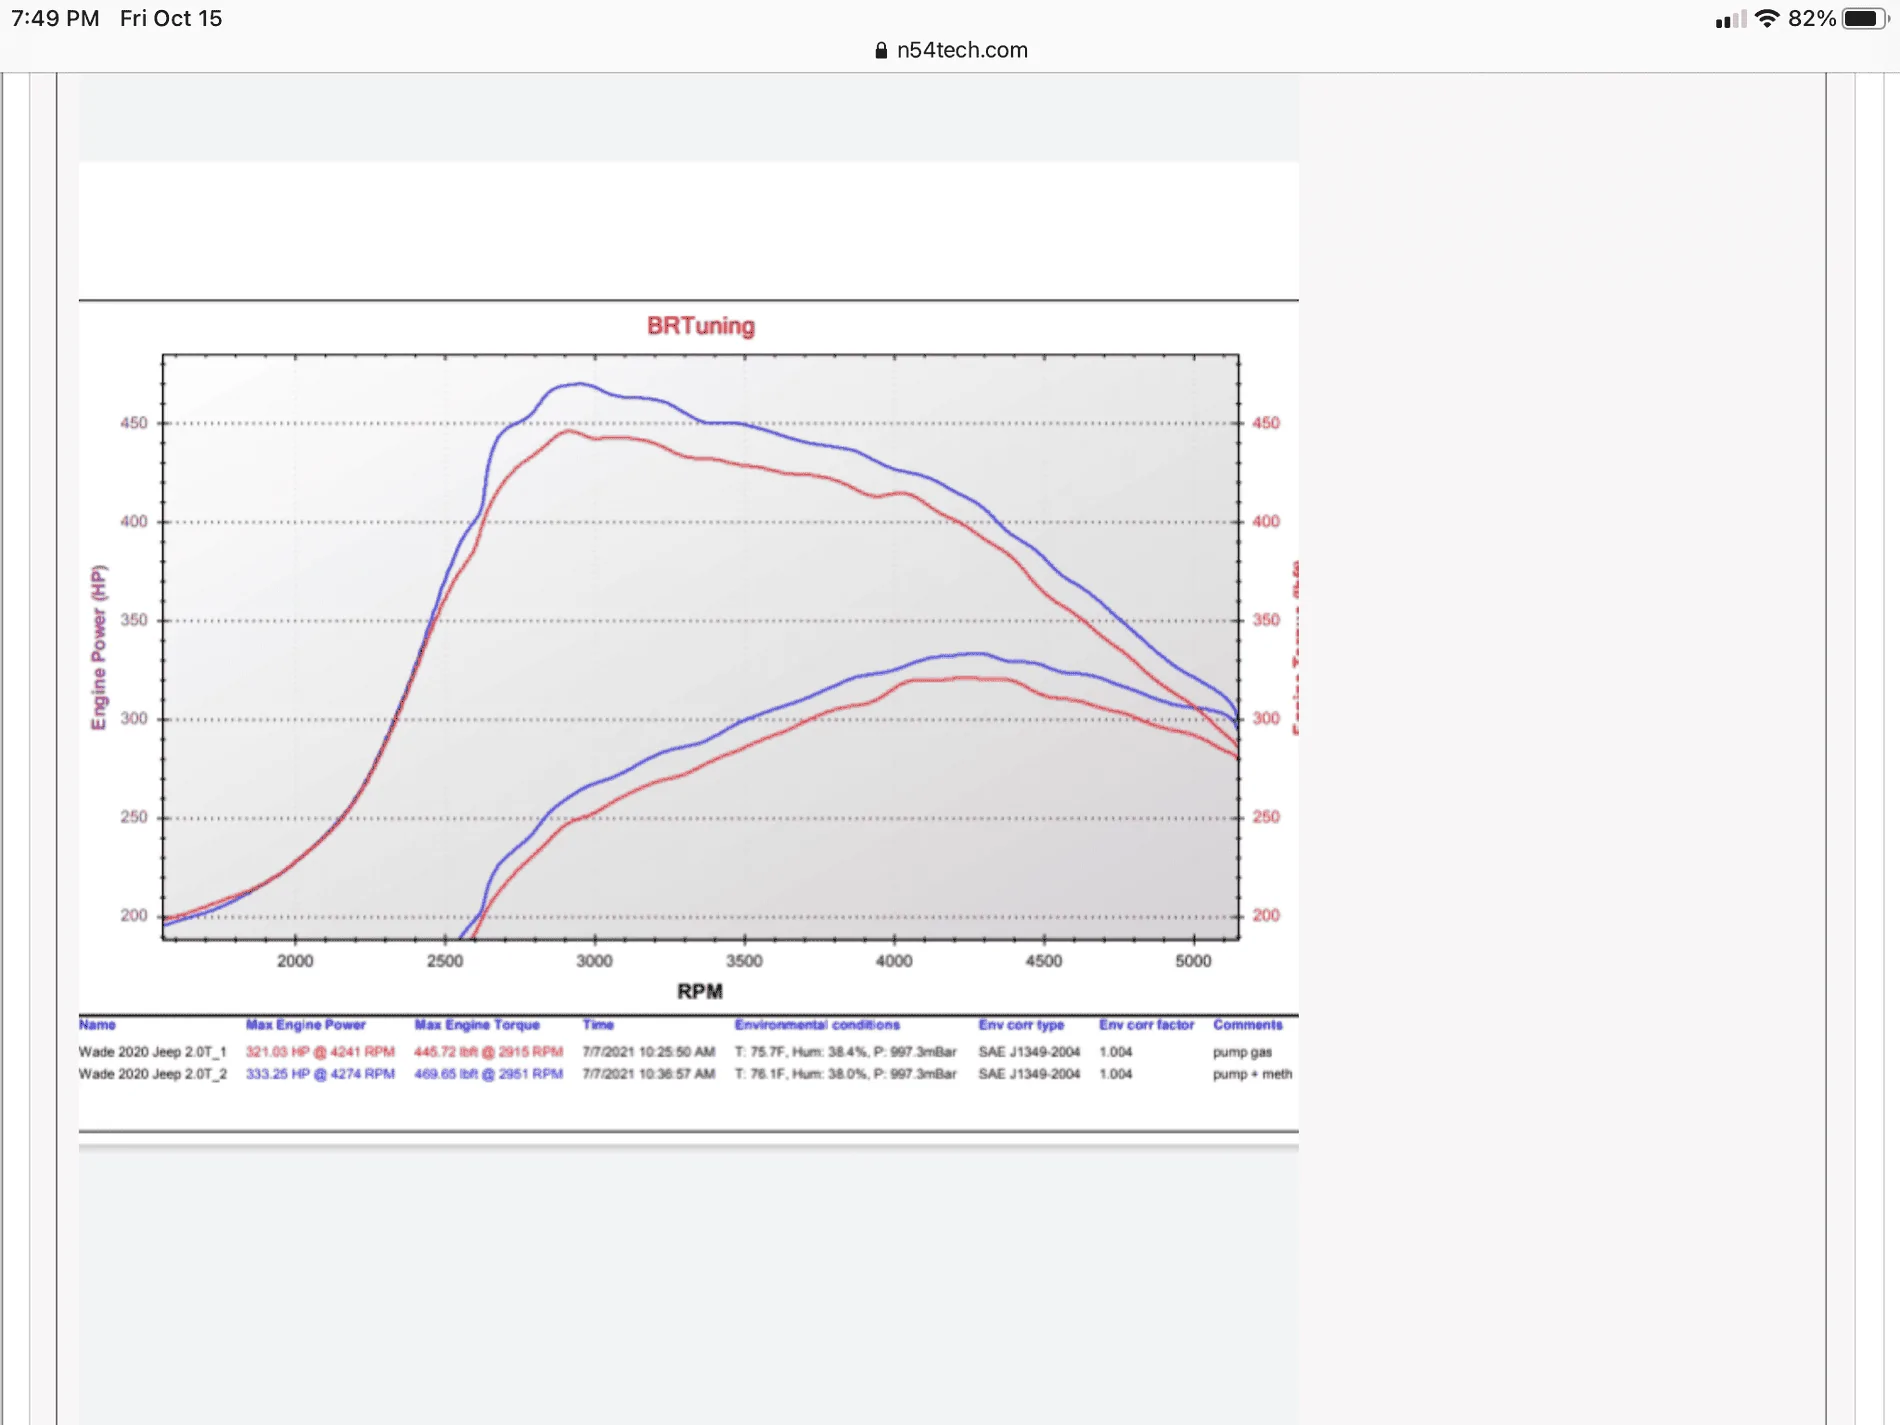Tap the pump + meth comment

(1253, 1074)
